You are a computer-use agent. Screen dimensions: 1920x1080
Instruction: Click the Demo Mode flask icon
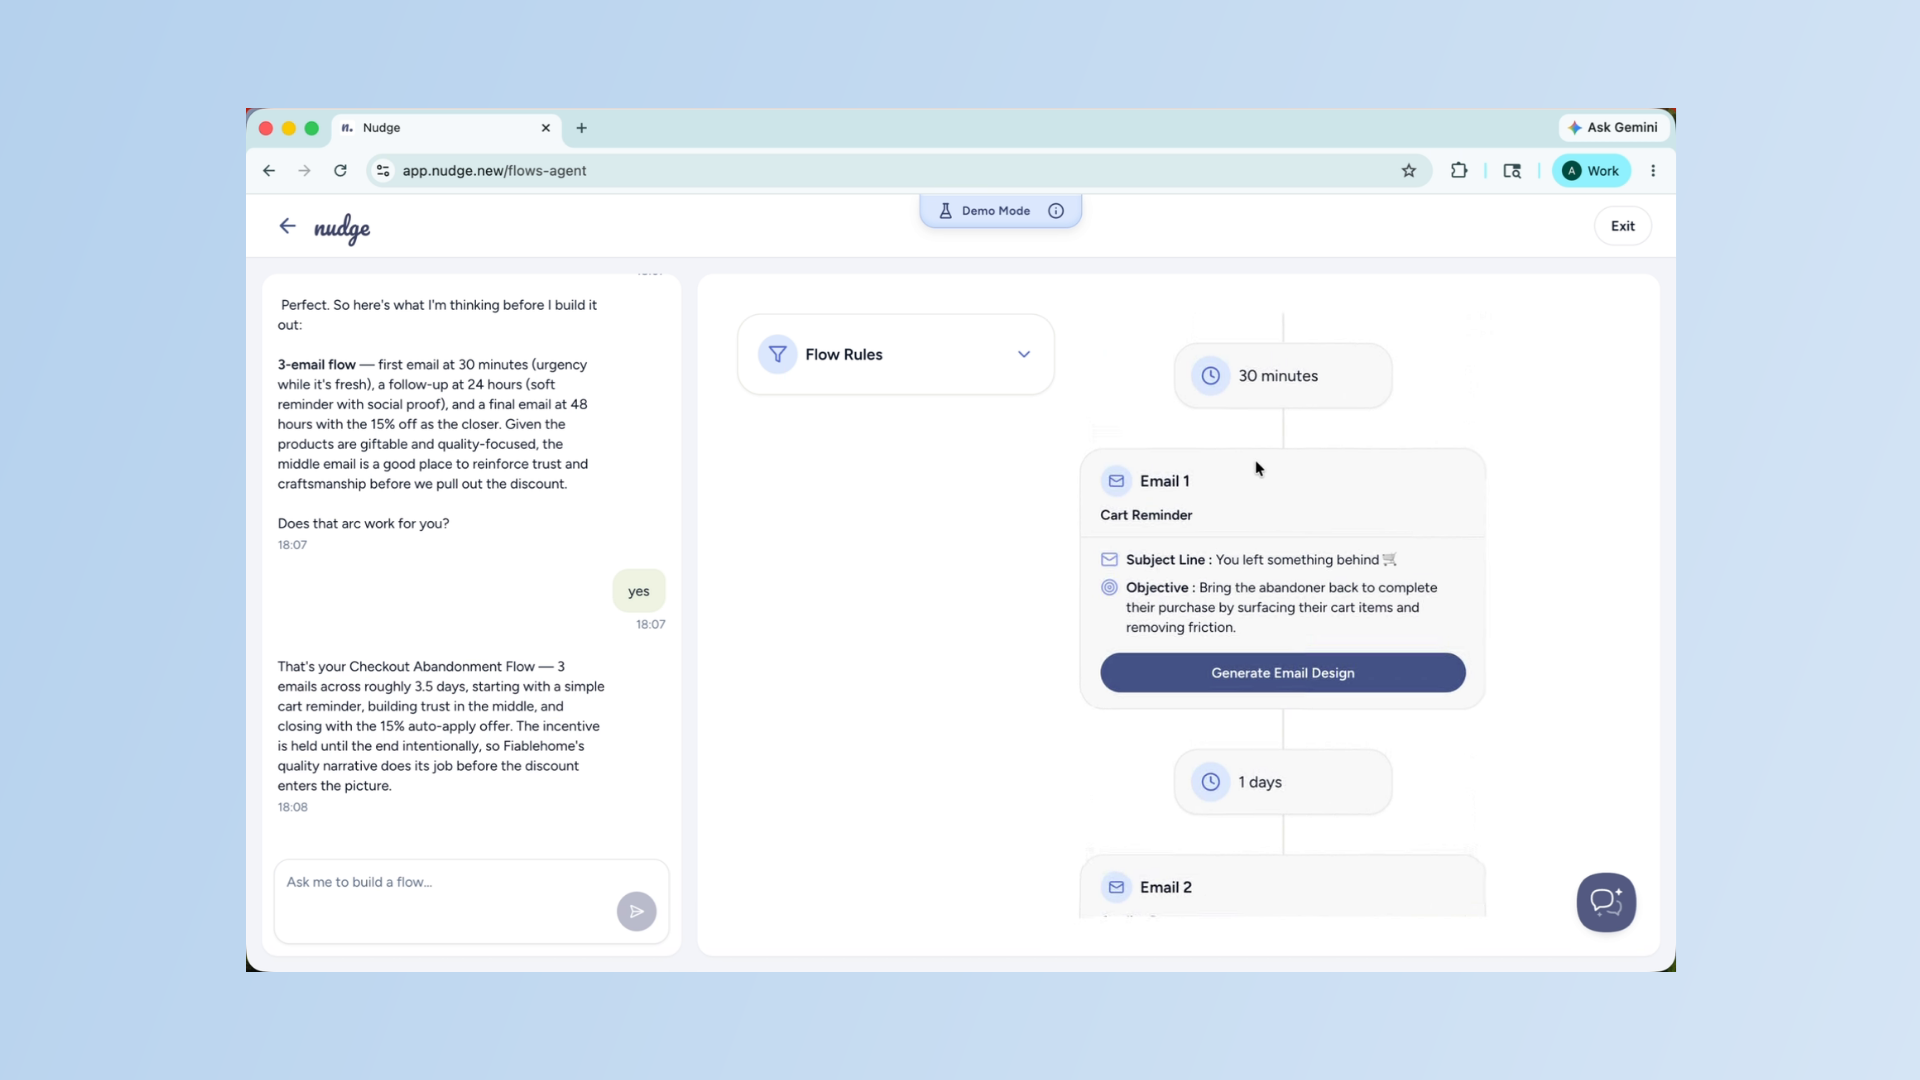click(945, 211)
